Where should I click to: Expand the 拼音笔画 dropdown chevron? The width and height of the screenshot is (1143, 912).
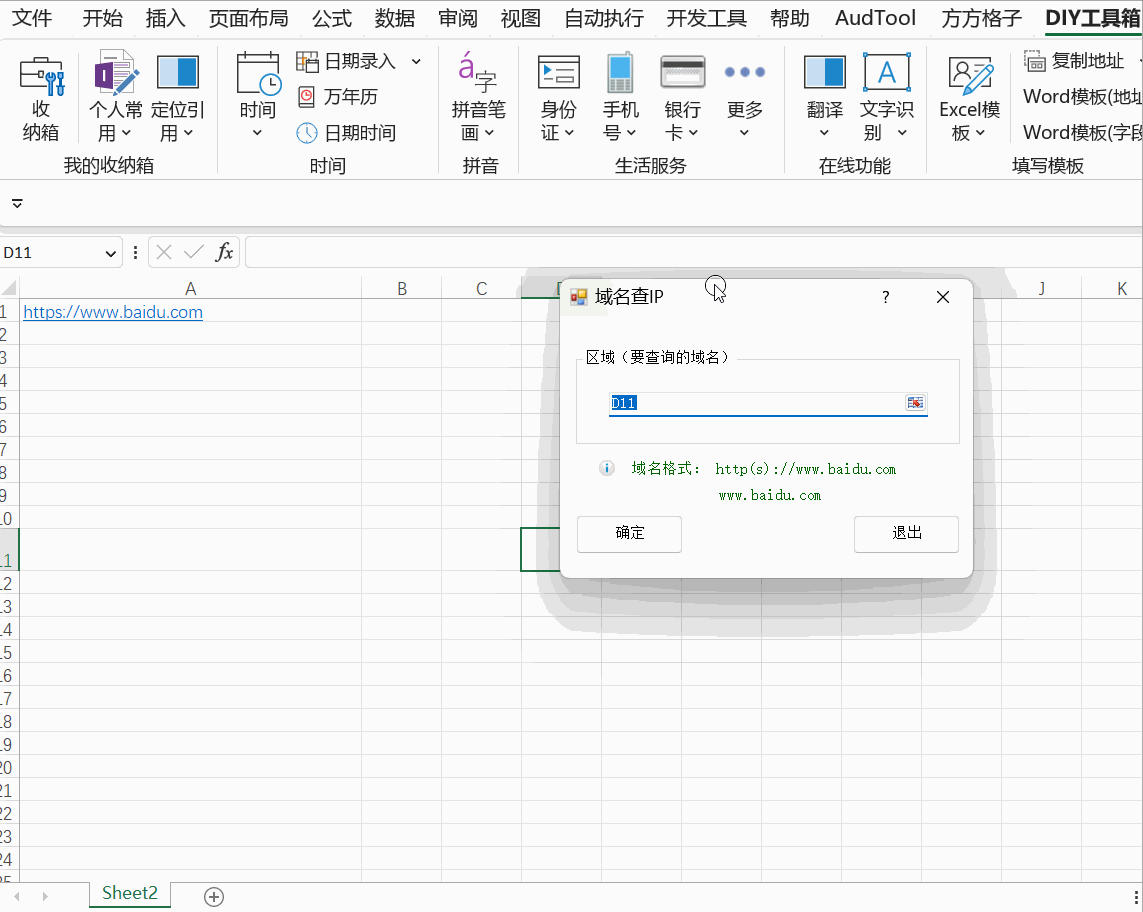(489, 133)
